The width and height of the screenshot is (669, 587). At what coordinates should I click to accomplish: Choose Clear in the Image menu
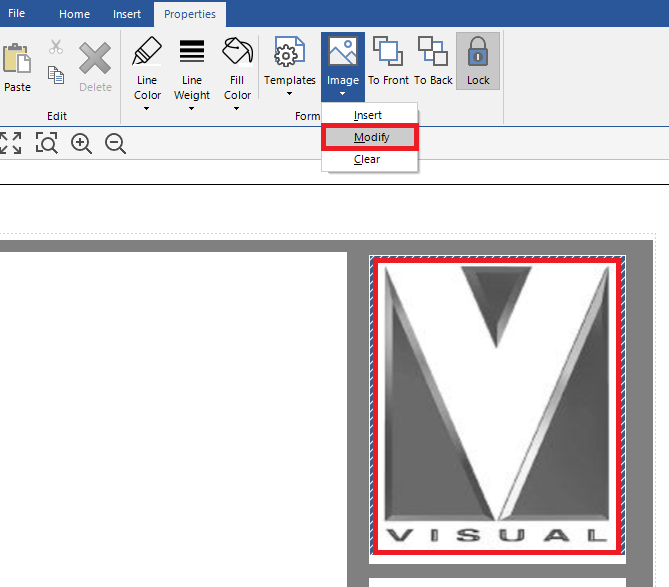pos(367,159)
